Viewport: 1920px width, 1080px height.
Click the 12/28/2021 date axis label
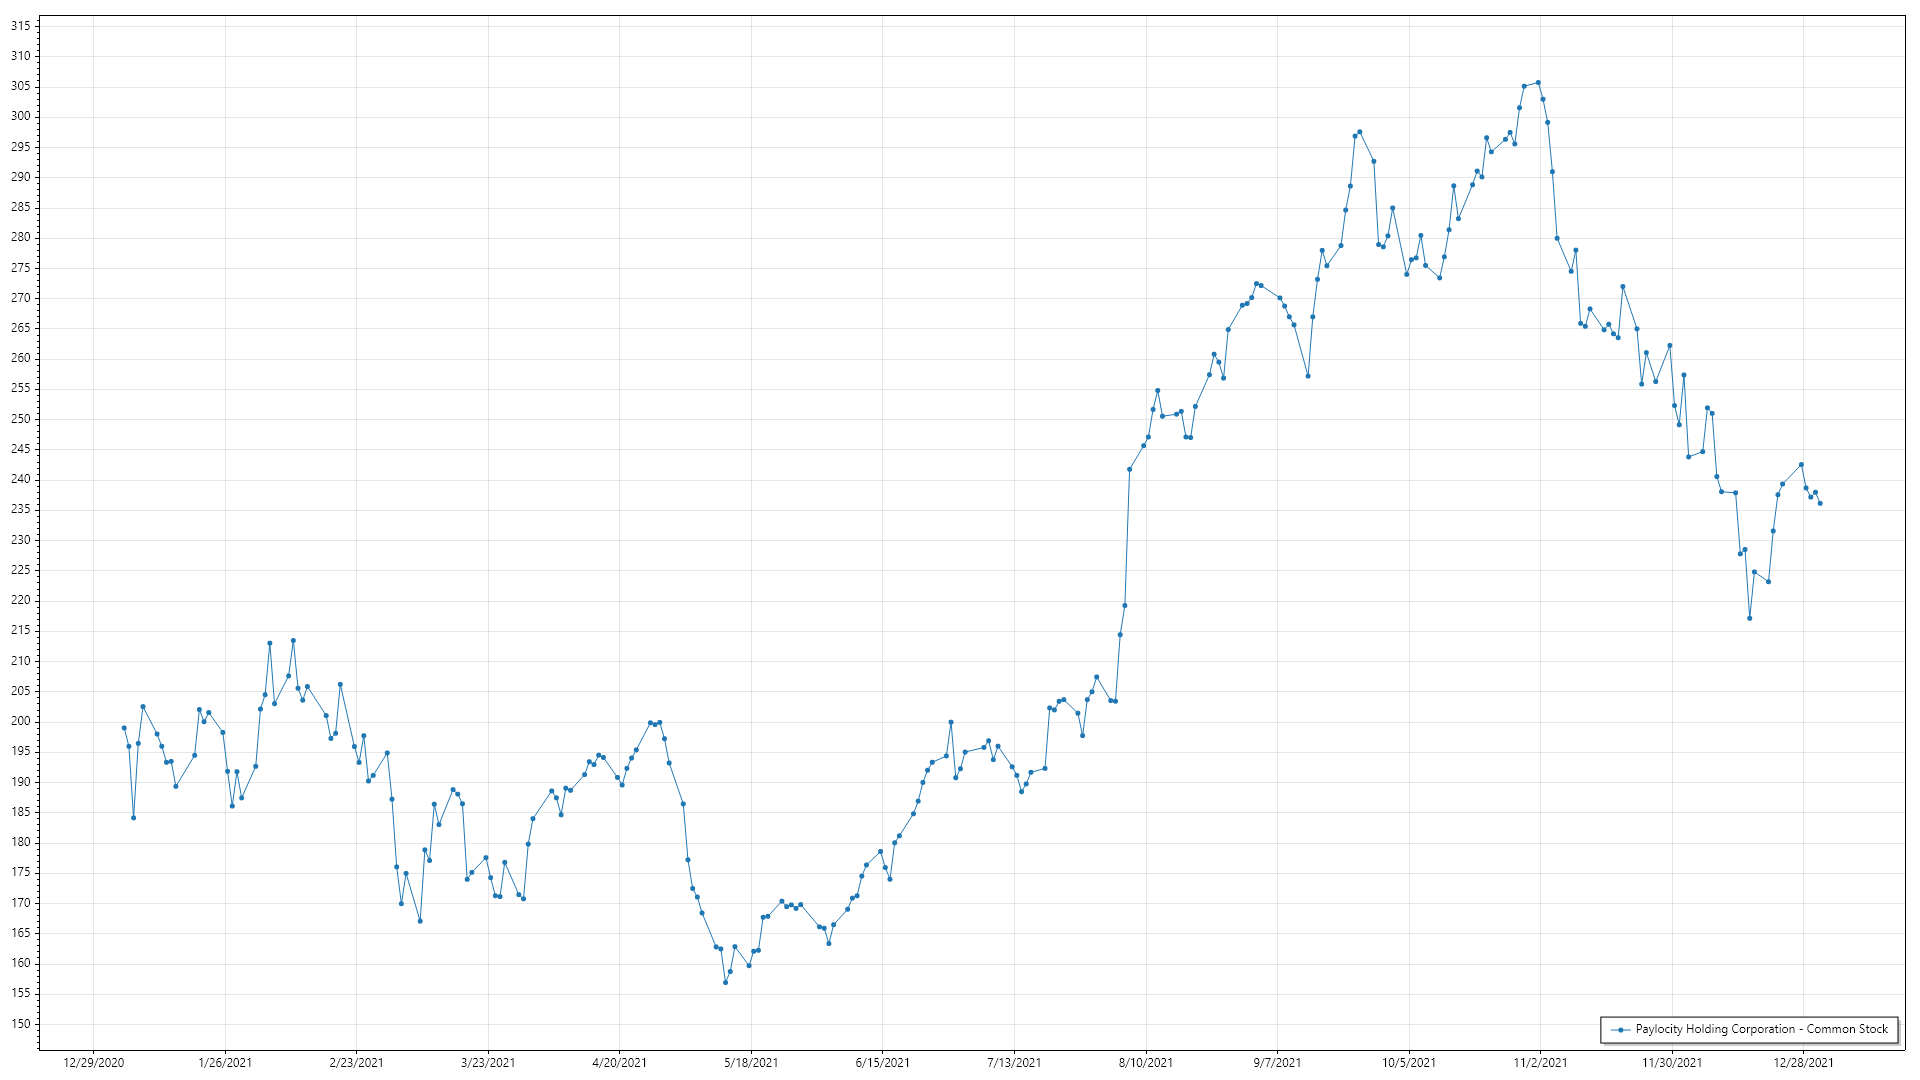click(1803, 1062)
